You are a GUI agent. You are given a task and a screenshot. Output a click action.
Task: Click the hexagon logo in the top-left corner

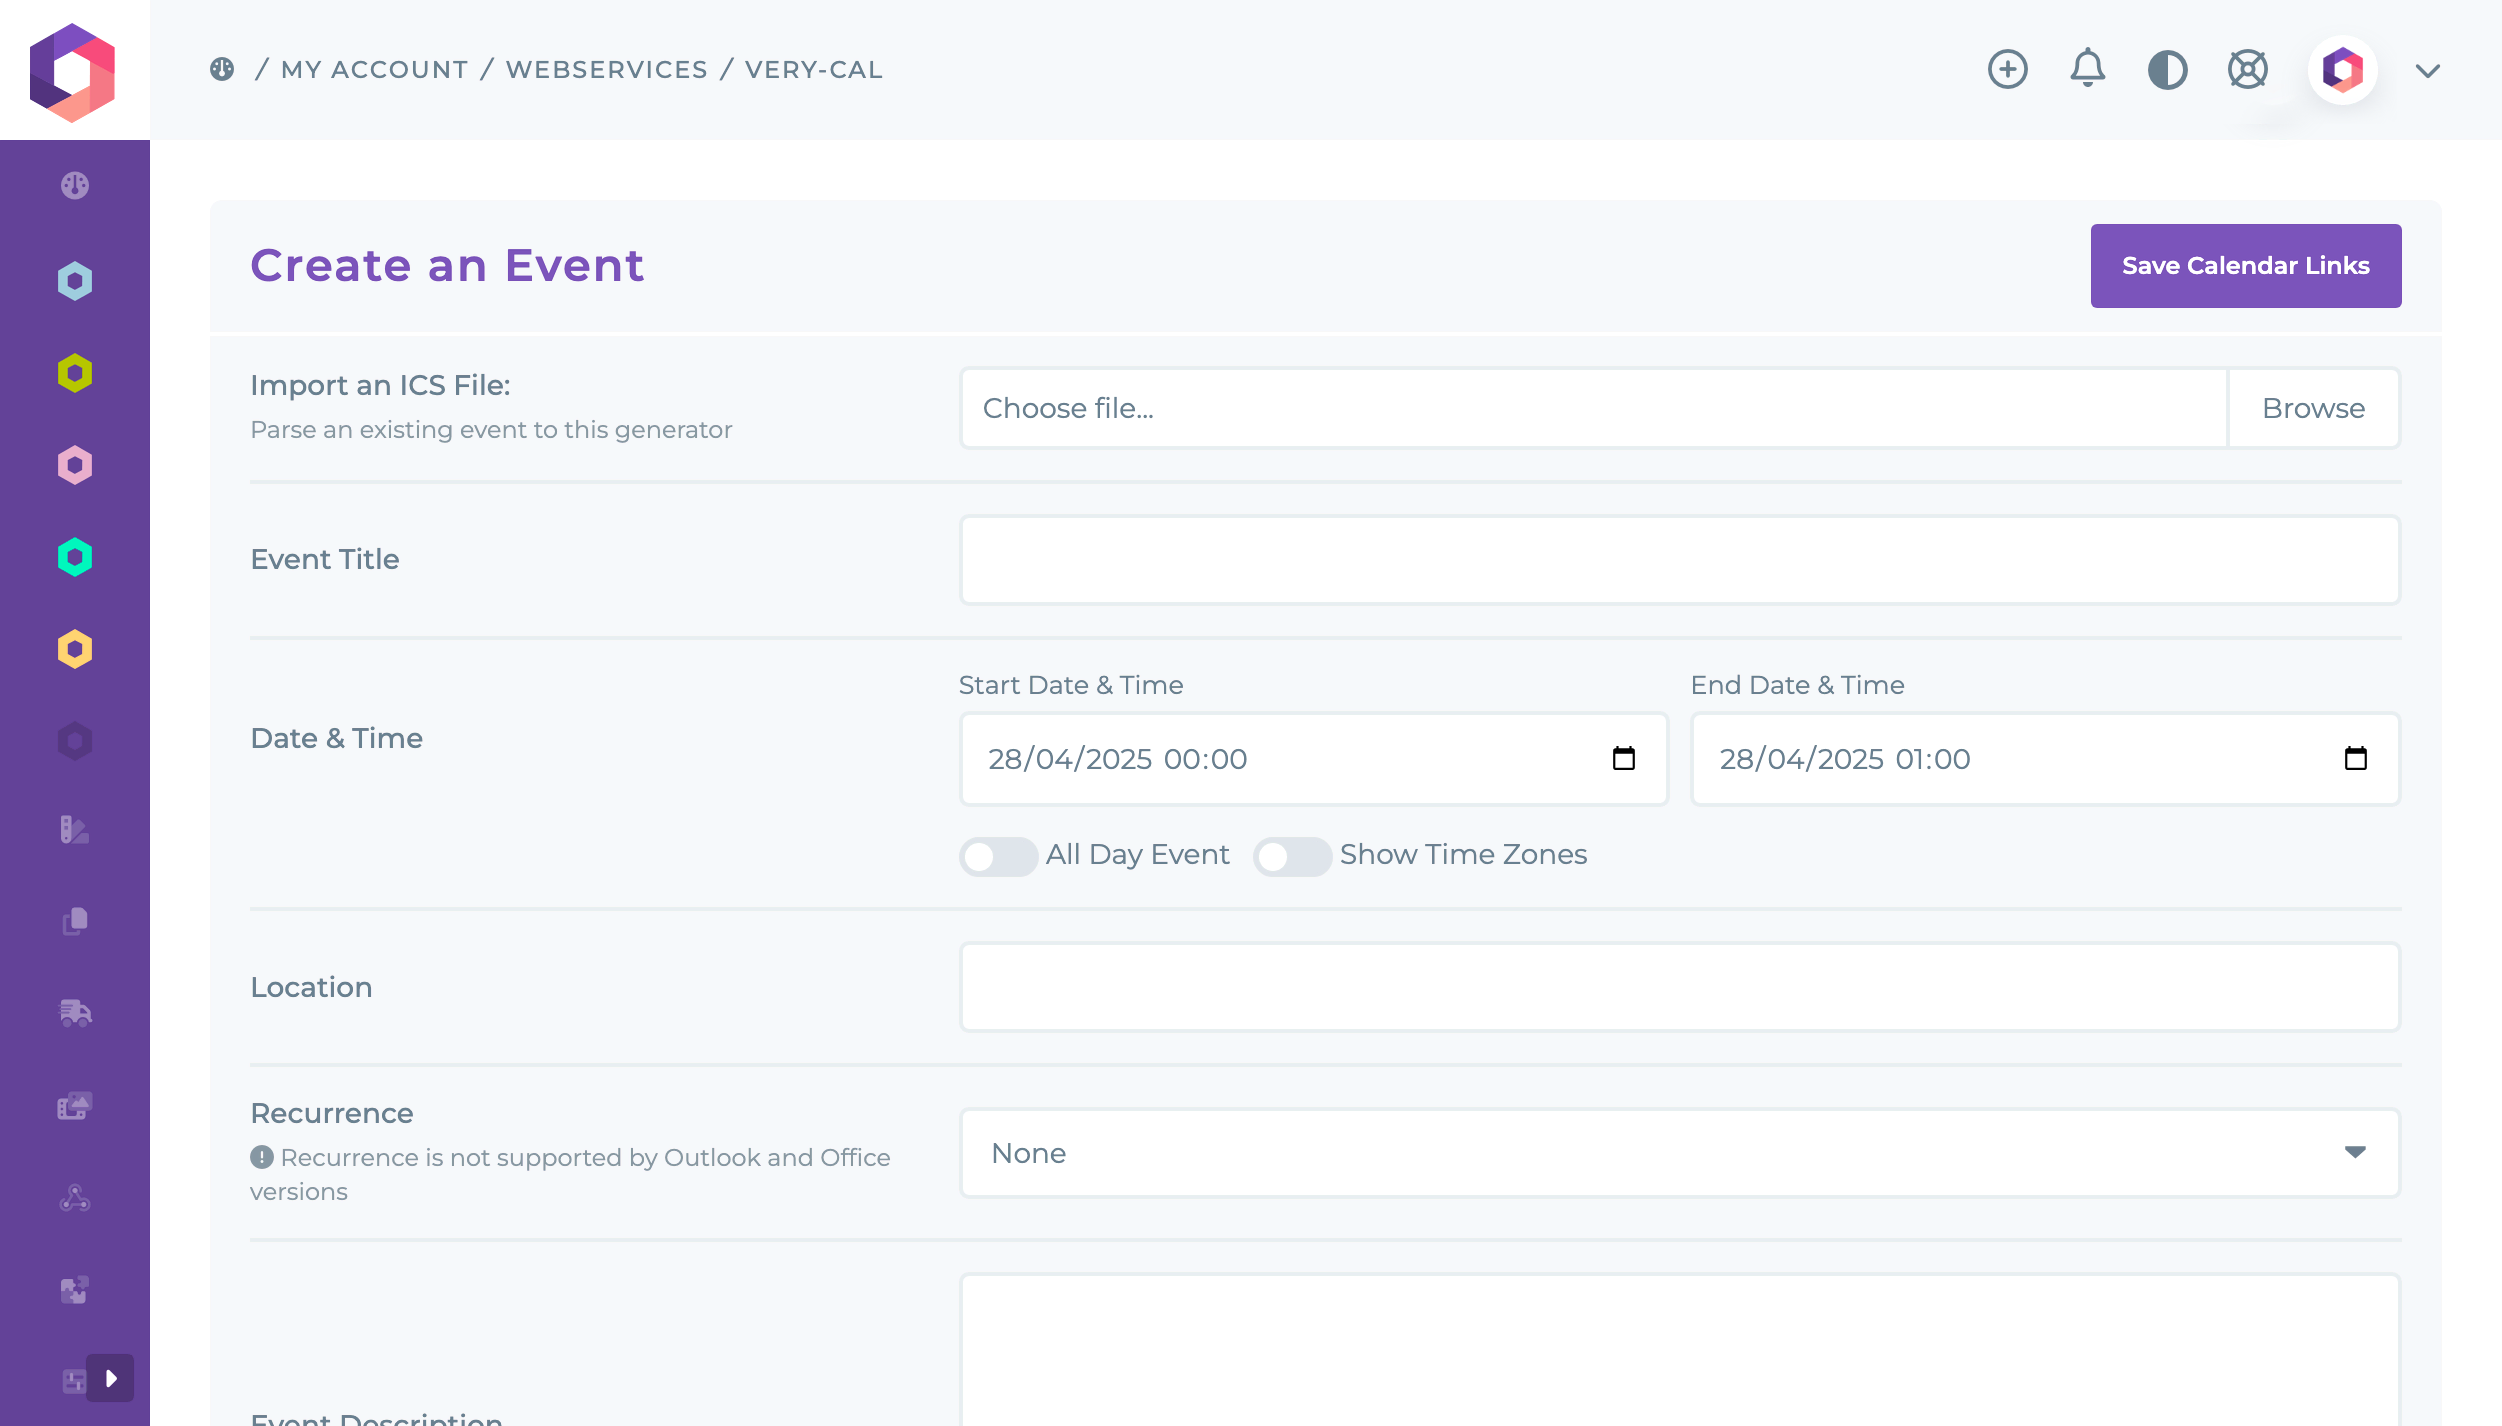tap(73, 72)
